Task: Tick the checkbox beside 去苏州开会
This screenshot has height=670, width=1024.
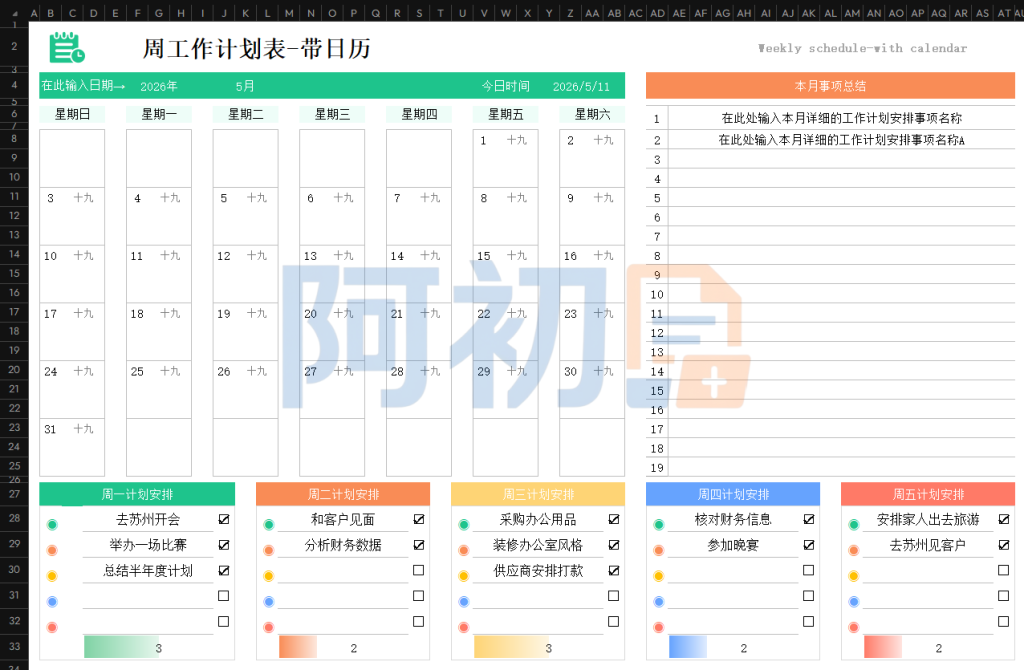Action: [224, 519]
